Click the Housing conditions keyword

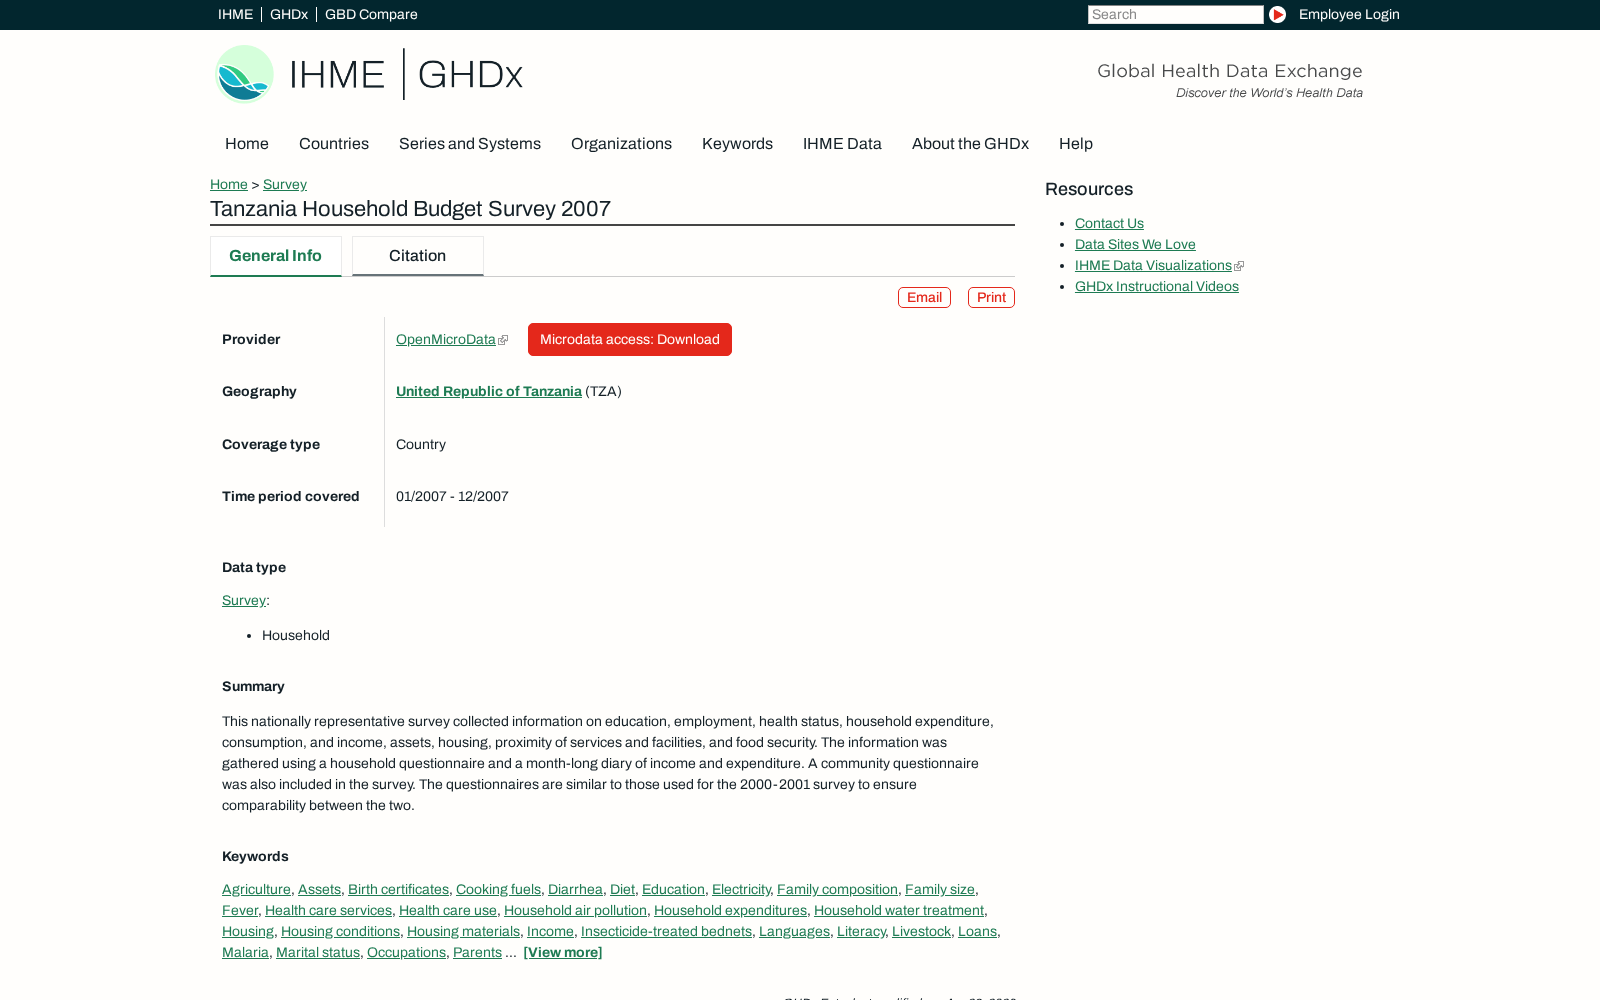[x=340, y=931]
